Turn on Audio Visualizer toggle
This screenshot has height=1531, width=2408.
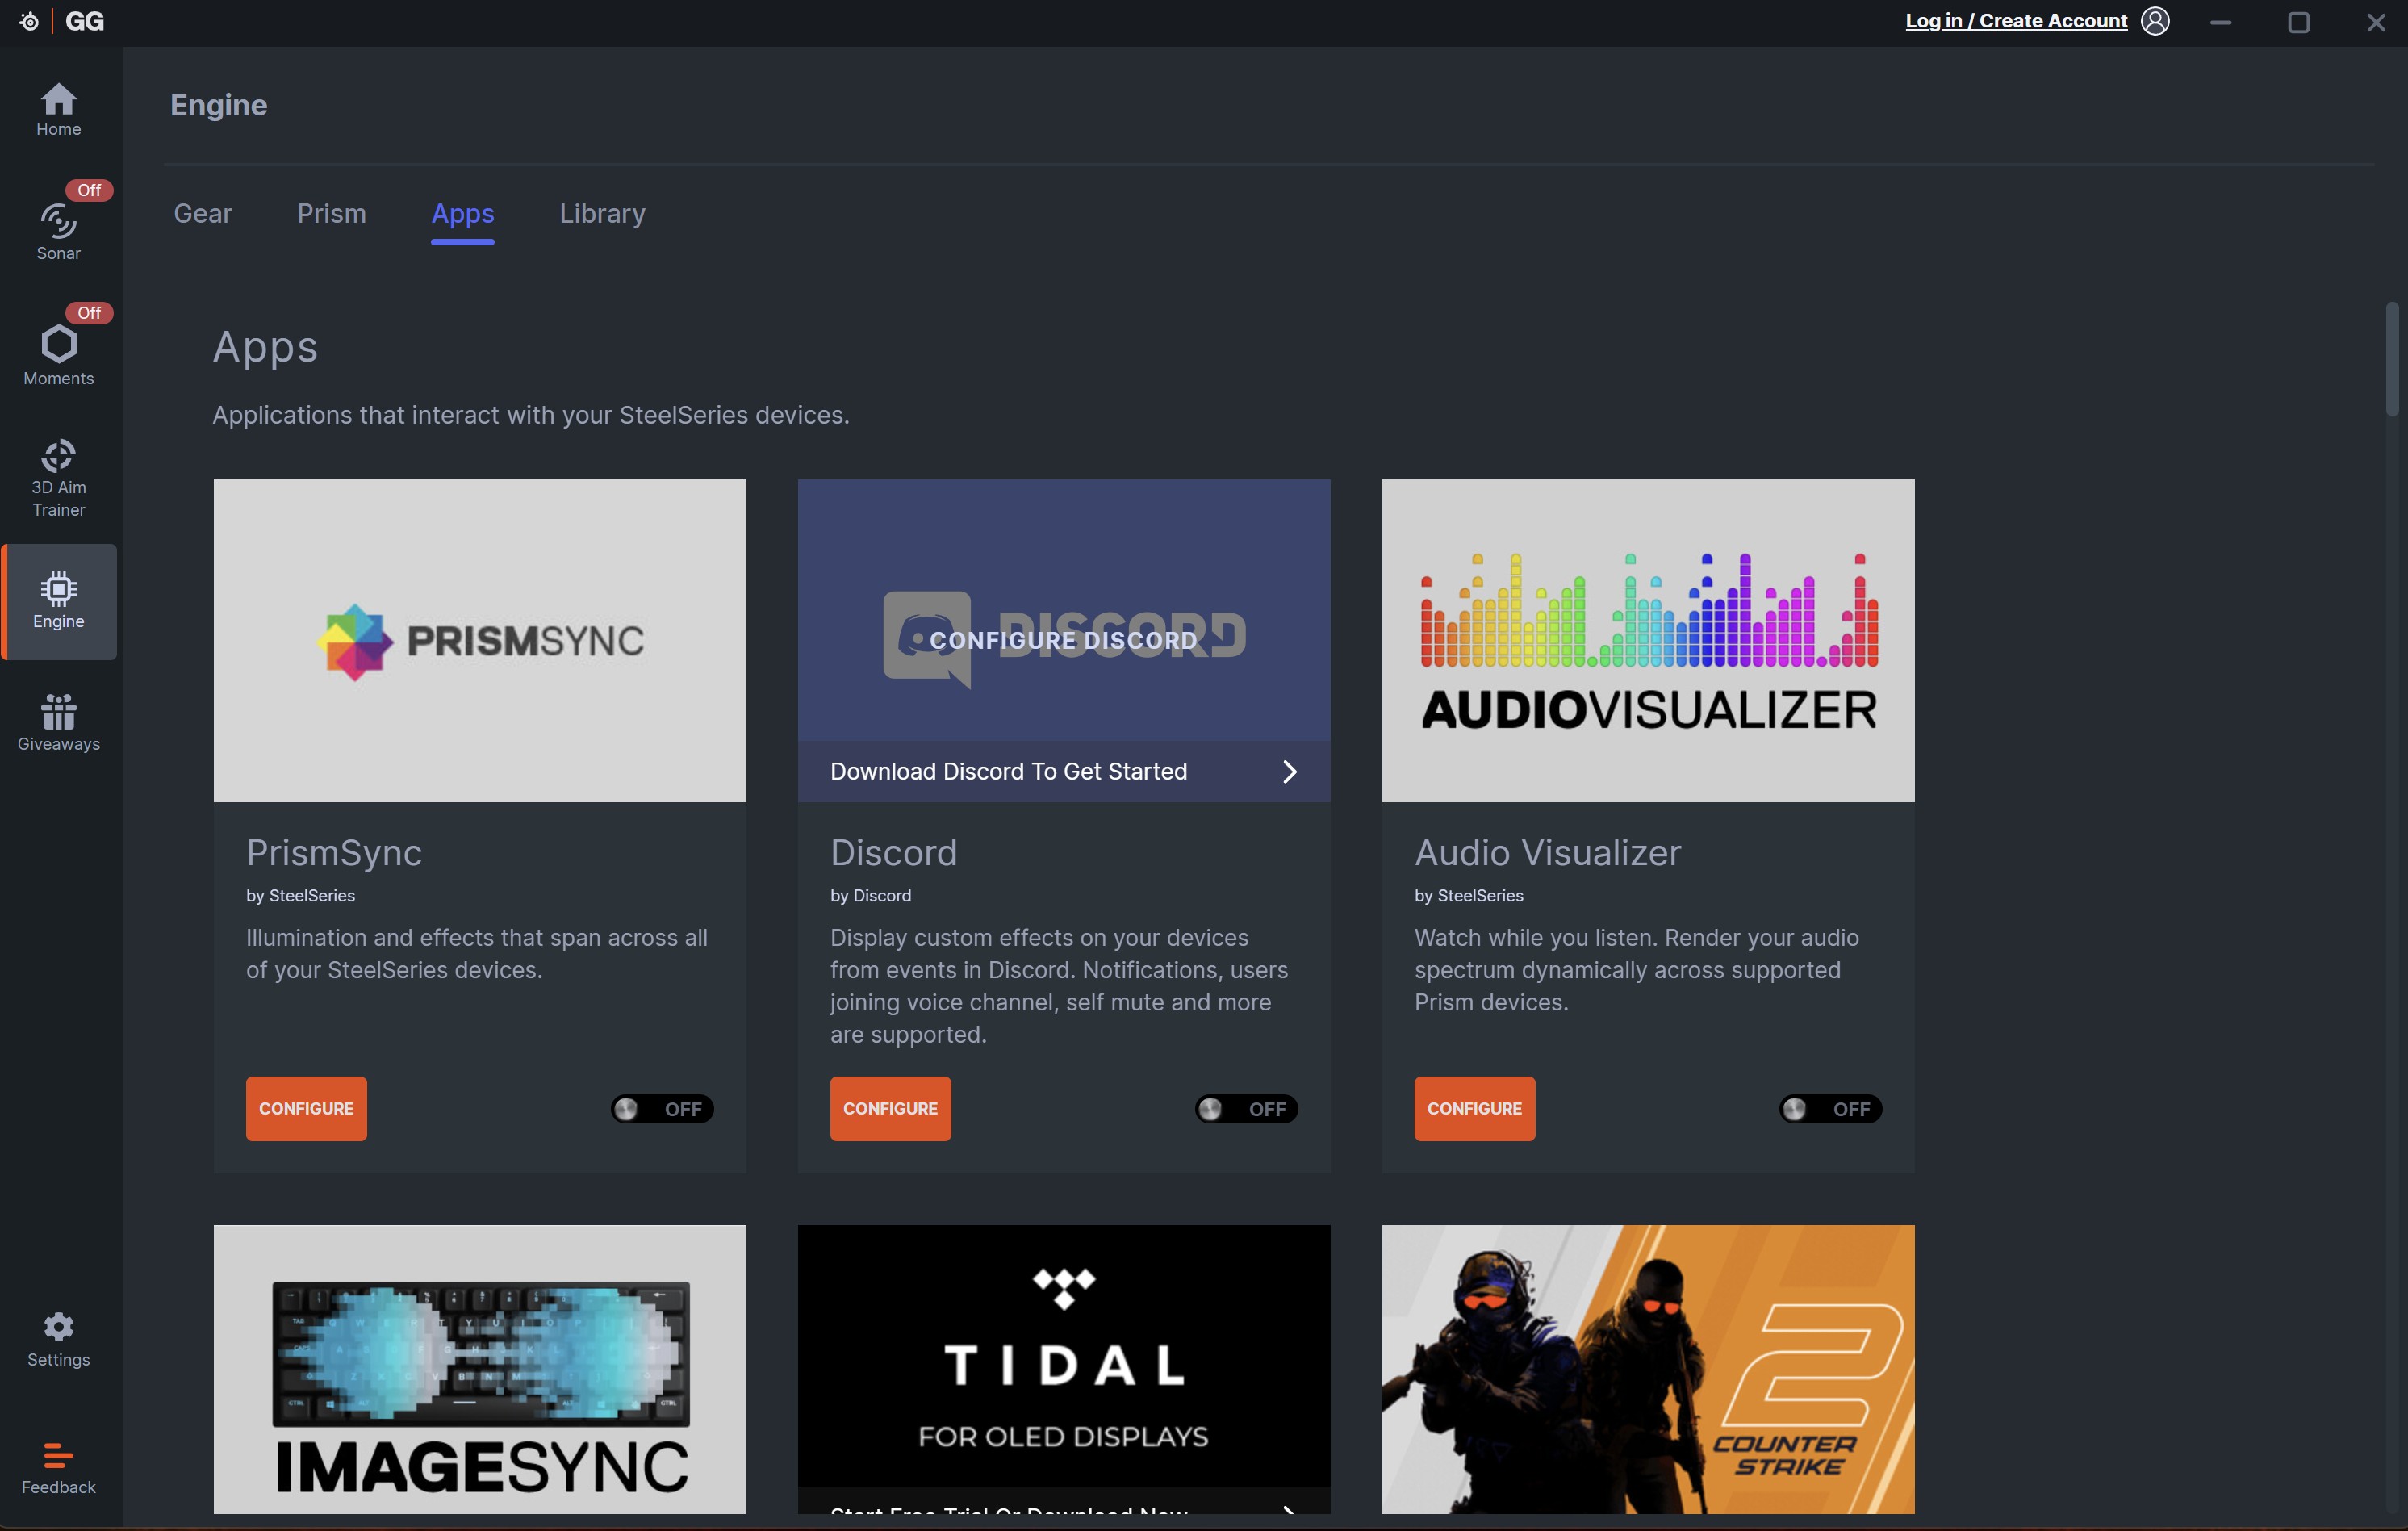pos(1830,1108)
